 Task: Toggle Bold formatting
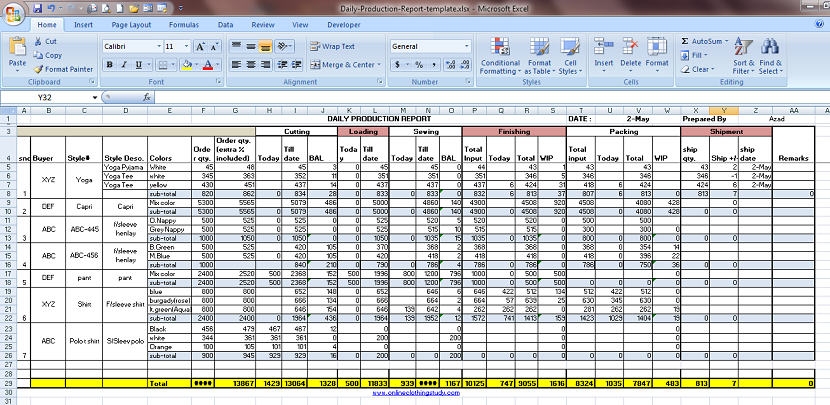110,65
